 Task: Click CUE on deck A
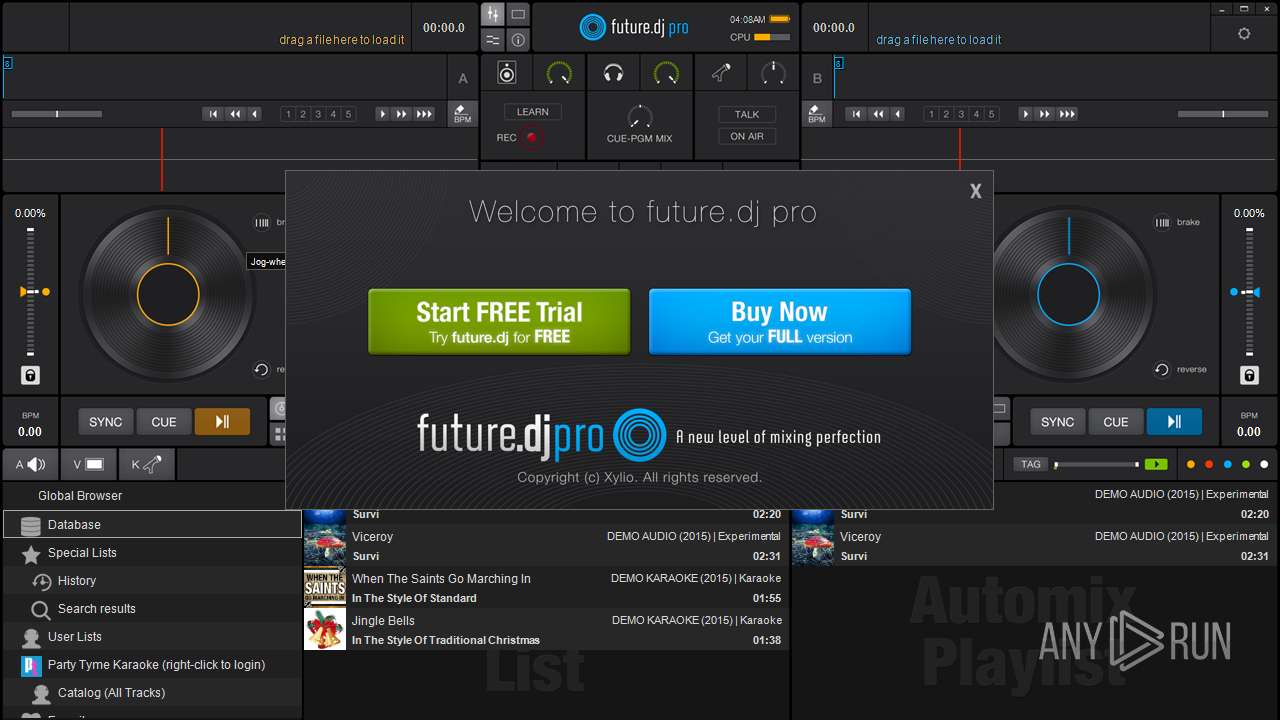163,422
